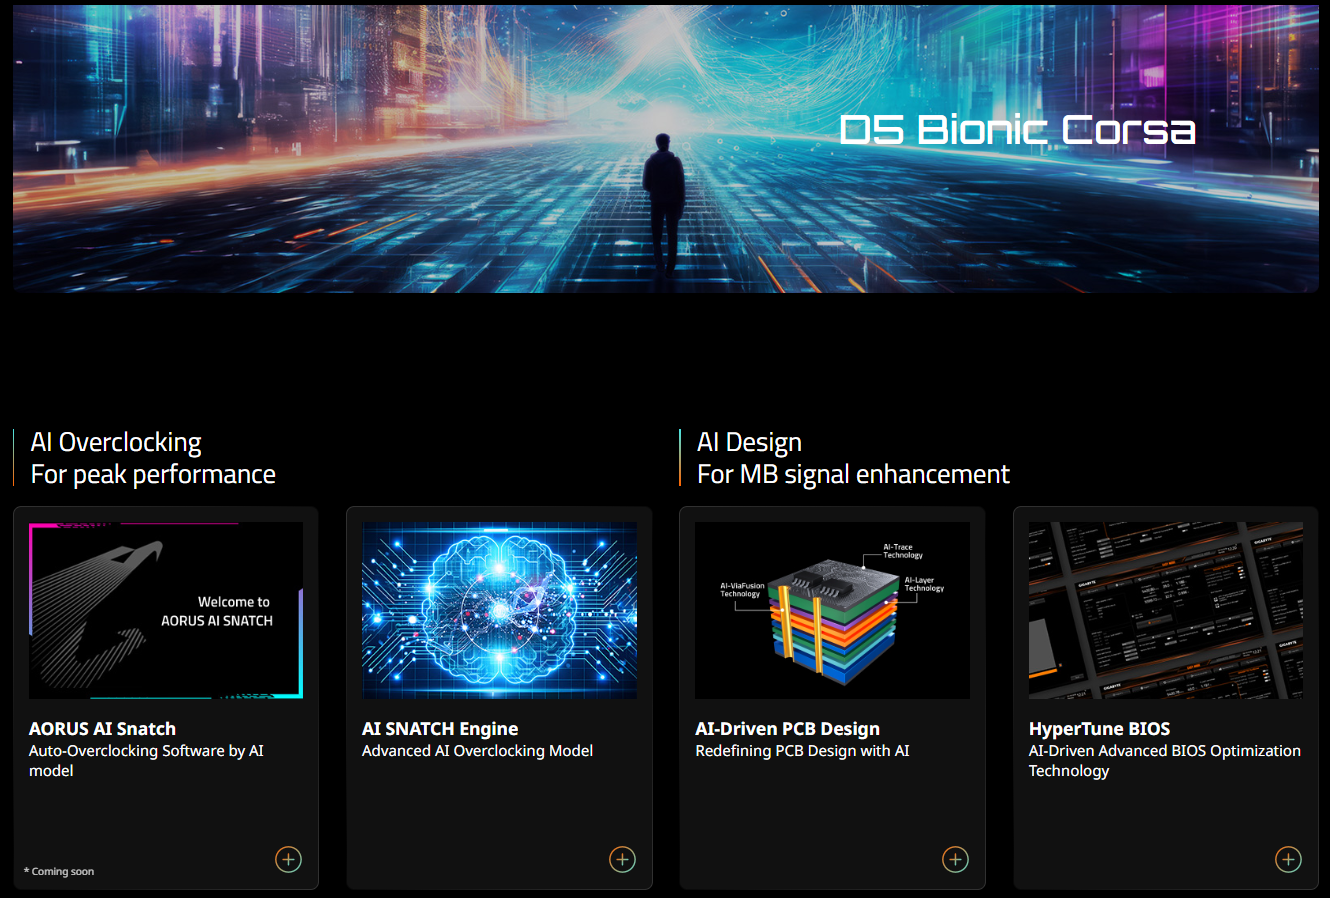The height and width of the screenshot is (898, 1330).
Task: Expand the AI SNATCH Engine card plus icon
Action: 622,859
